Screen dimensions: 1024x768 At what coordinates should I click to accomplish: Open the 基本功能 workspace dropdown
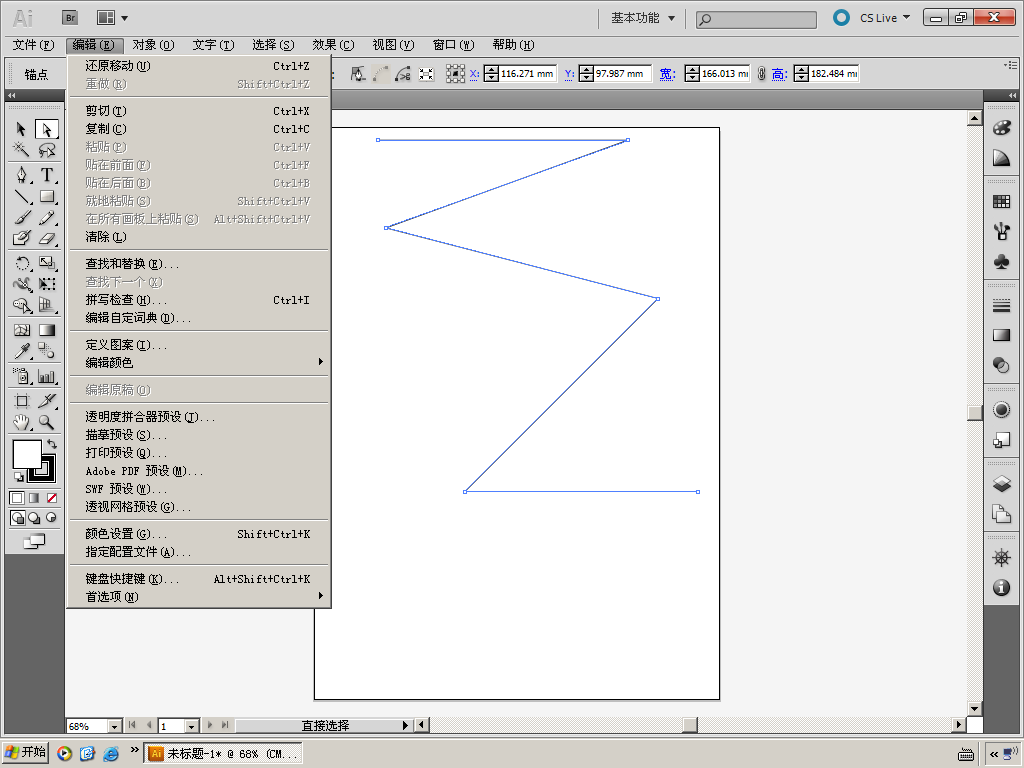[643, 18]
